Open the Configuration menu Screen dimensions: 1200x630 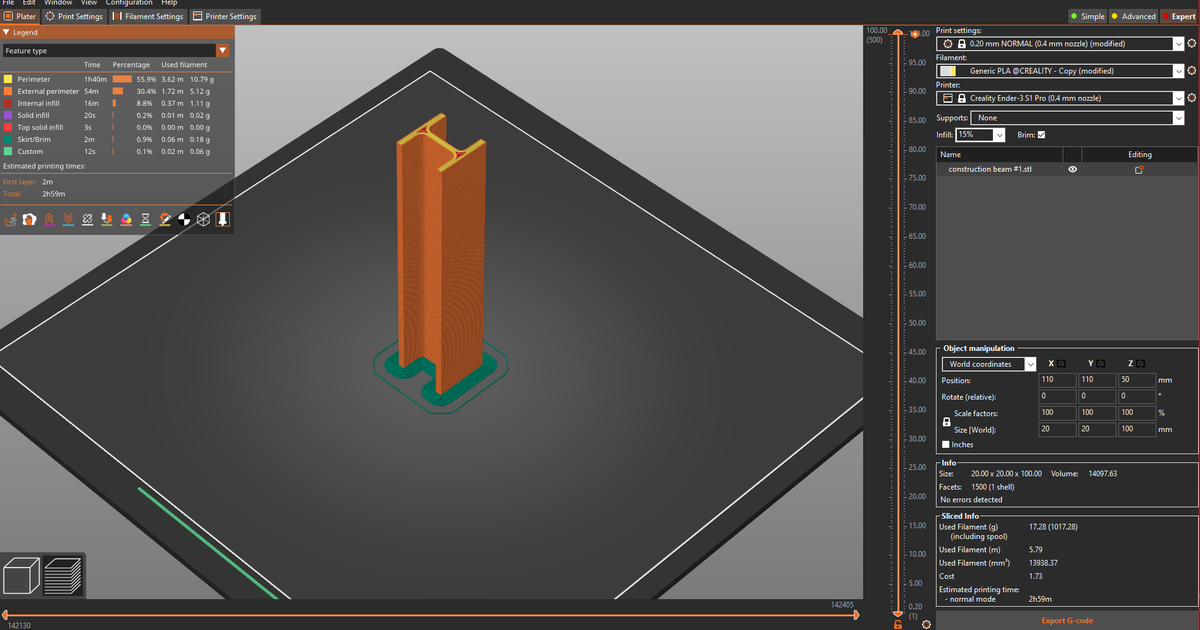(x=130, y=3)
